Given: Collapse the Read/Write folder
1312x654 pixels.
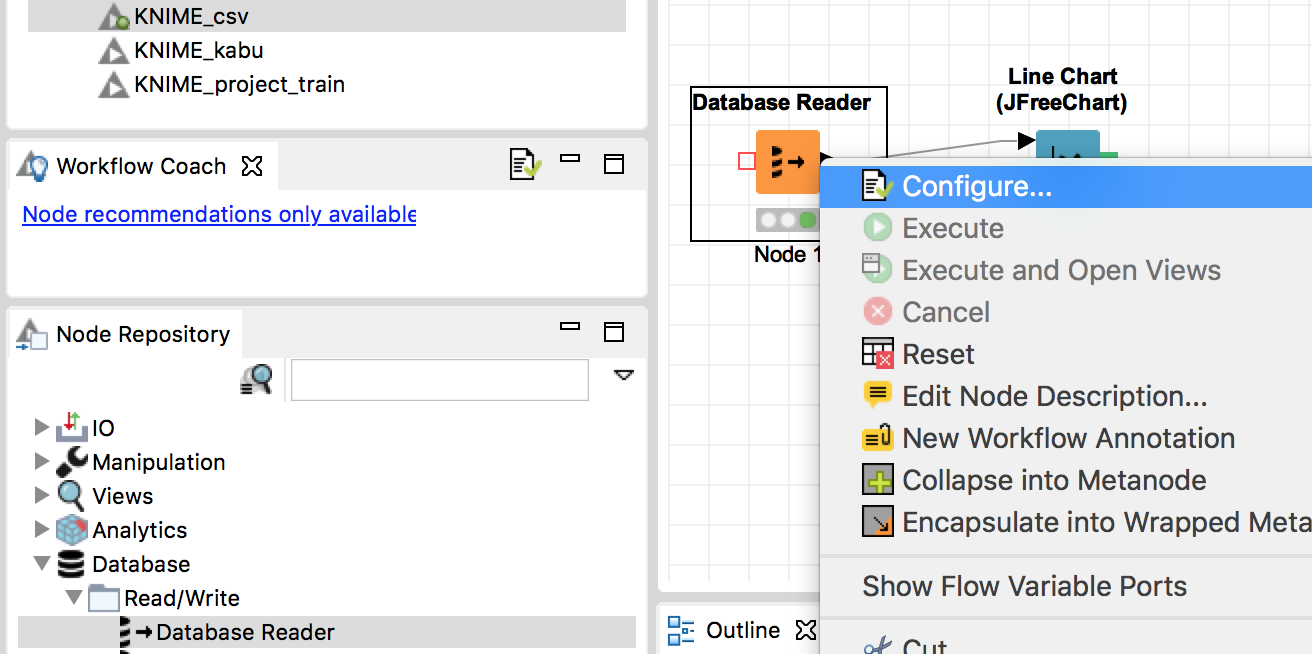Looking at the screenshot, I should (x=74, y=597).
